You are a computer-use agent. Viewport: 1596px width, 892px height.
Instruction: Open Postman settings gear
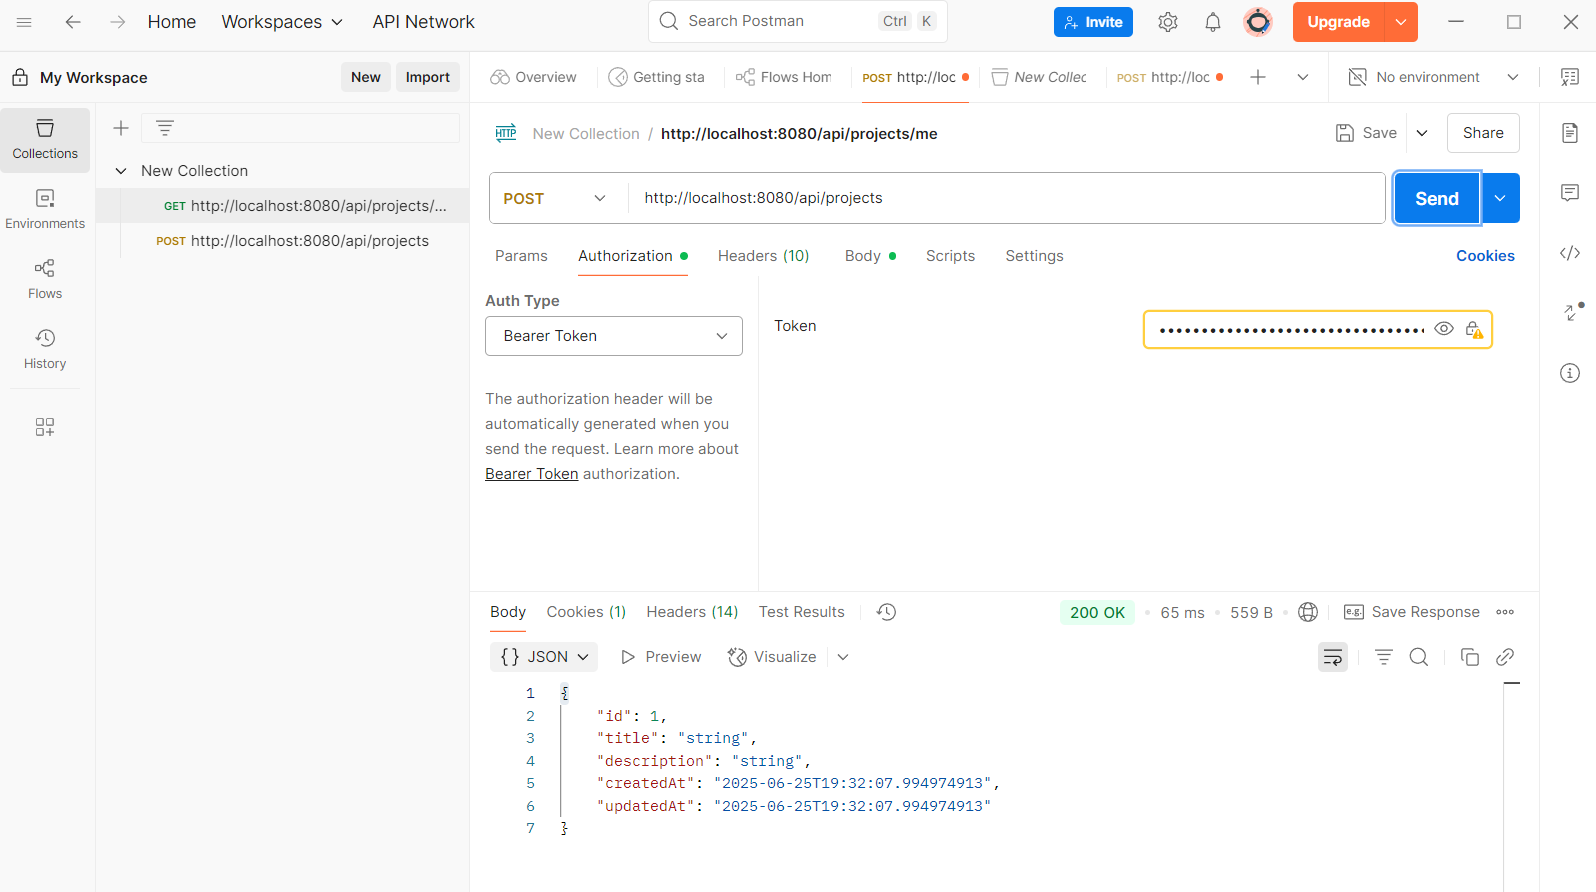[x=1167, y=22]
